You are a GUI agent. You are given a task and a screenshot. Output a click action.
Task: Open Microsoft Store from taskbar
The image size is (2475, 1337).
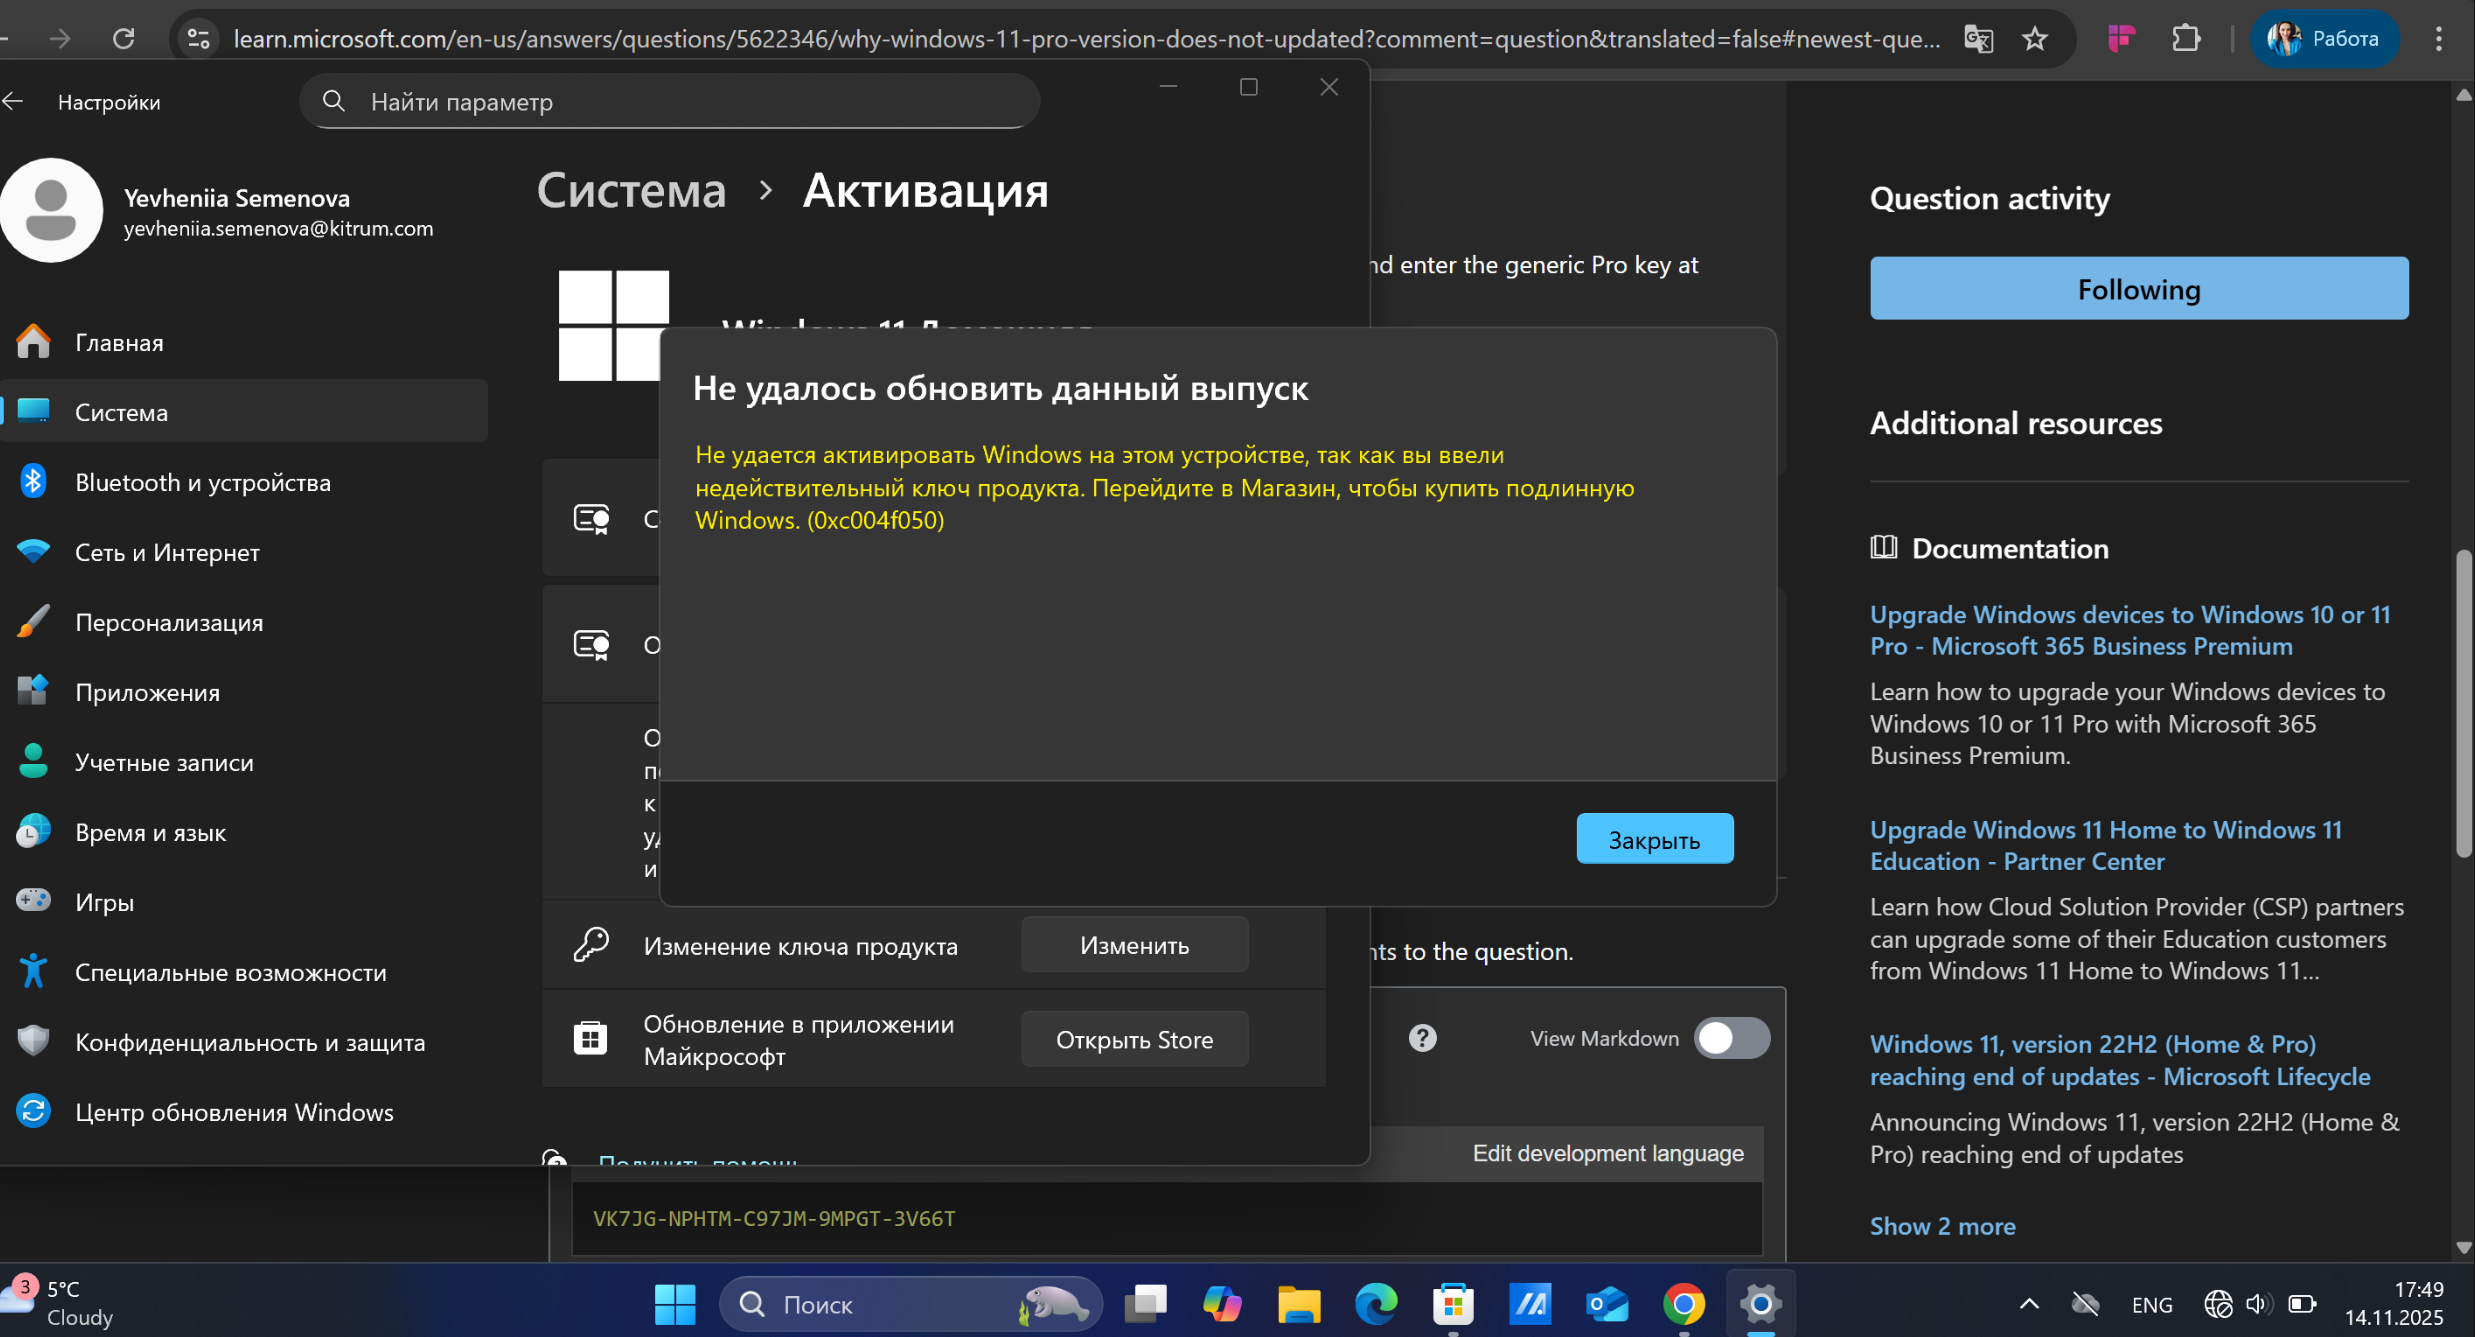coord(1452,1303)
